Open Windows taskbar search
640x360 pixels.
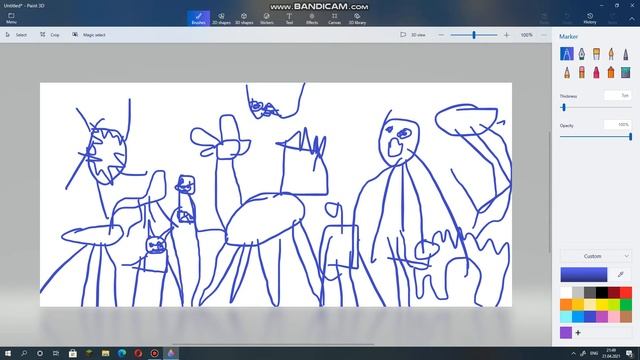(24, 353)
